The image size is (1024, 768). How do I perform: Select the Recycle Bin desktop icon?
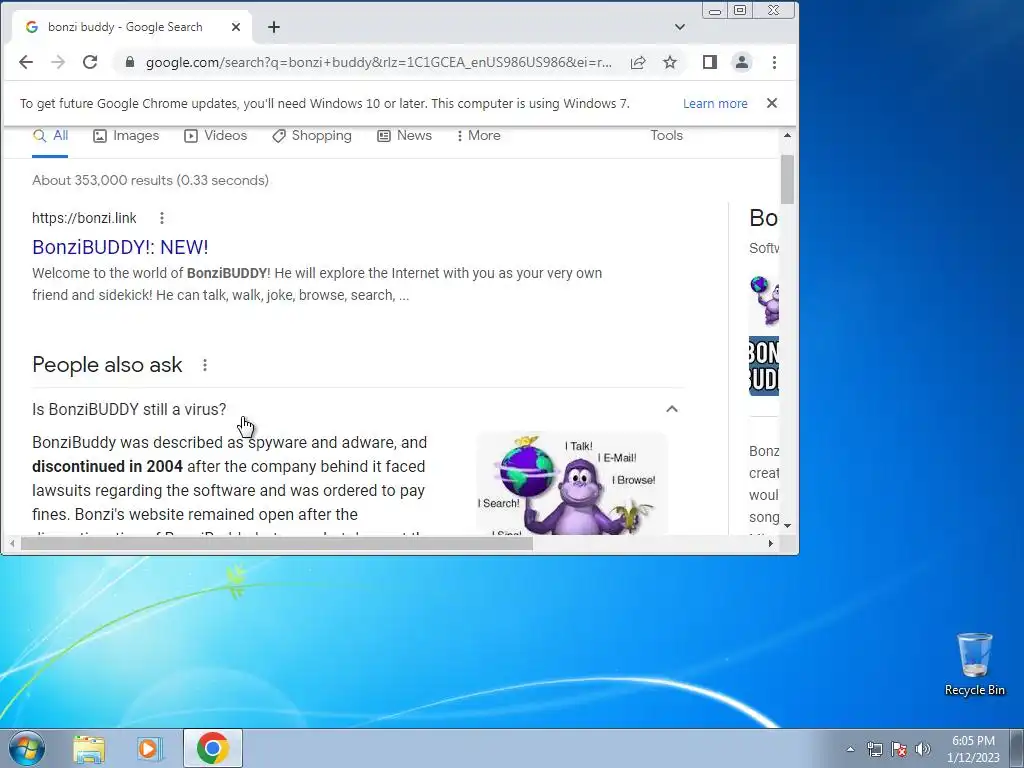tap(974, 665)
